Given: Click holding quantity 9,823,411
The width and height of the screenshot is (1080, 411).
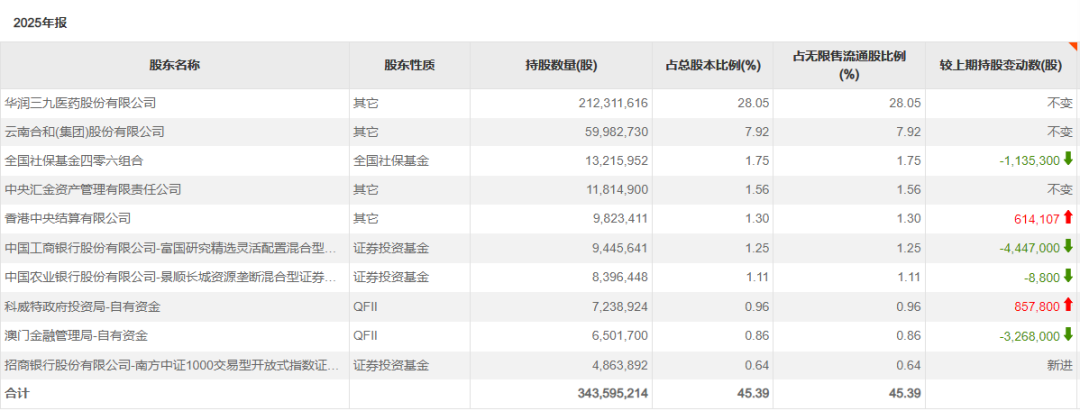Looking at the screenshot, I should click(x=621, y=219).
